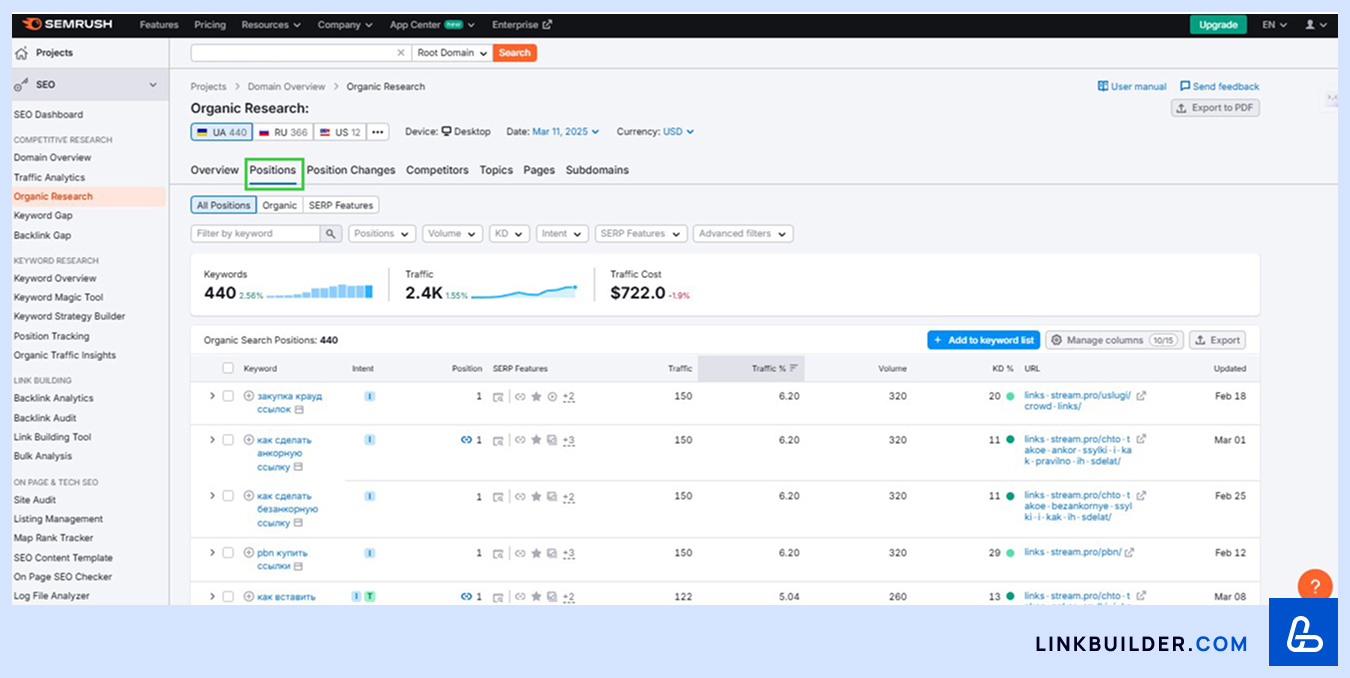Click the link icon next to position in анкорную row
The height and width of the screenshot is (678, 1350).
coord(465,440)
